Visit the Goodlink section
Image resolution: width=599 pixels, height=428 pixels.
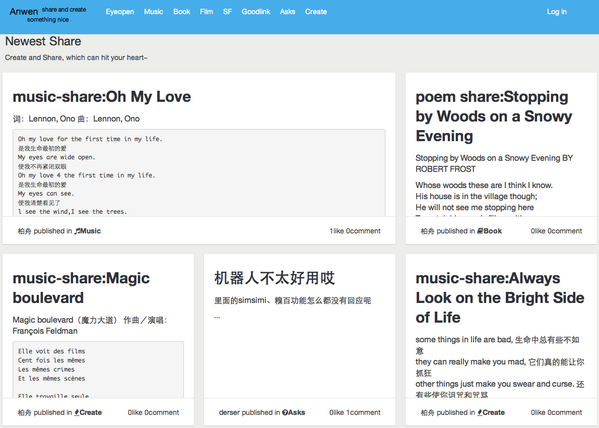pos(256,12)
